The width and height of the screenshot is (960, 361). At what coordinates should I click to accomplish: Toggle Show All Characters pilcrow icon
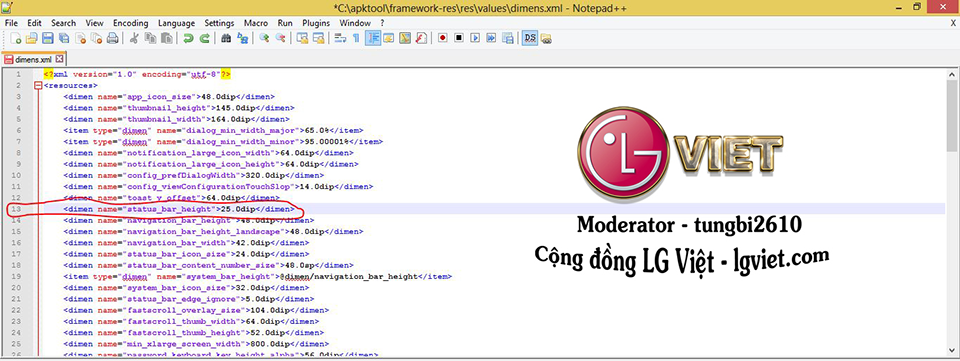click(x=356, y=38)
